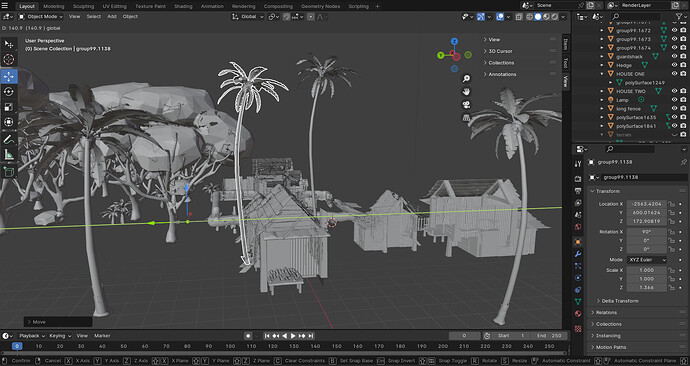Open the Material properties tab
This screenshot has height=366, width=690.
tap(578, 314)
